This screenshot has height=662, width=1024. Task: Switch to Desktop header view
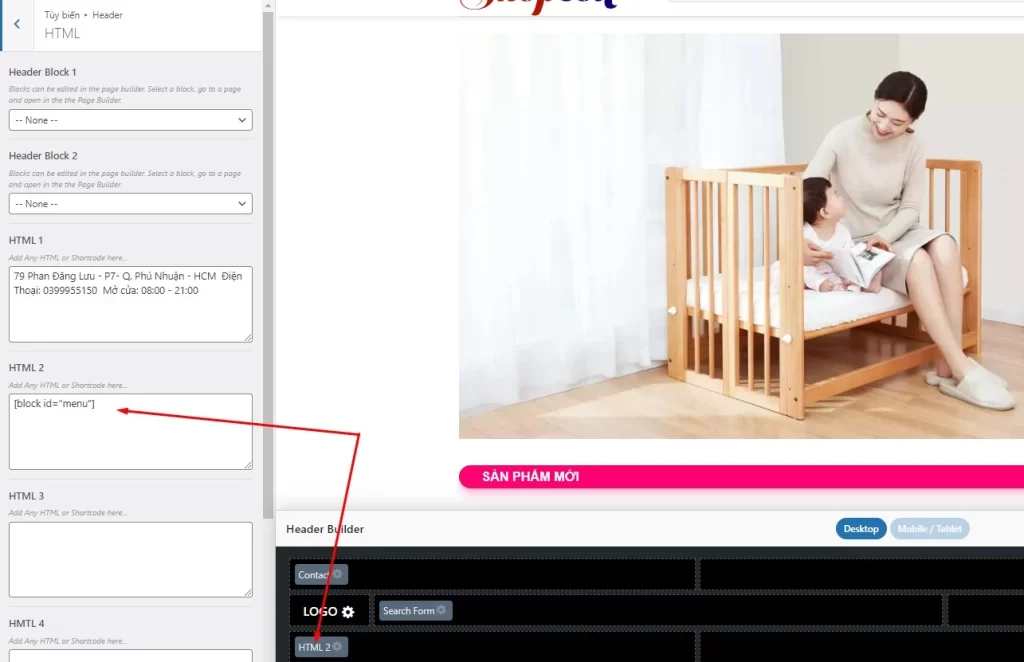click(x=860, y=529)
